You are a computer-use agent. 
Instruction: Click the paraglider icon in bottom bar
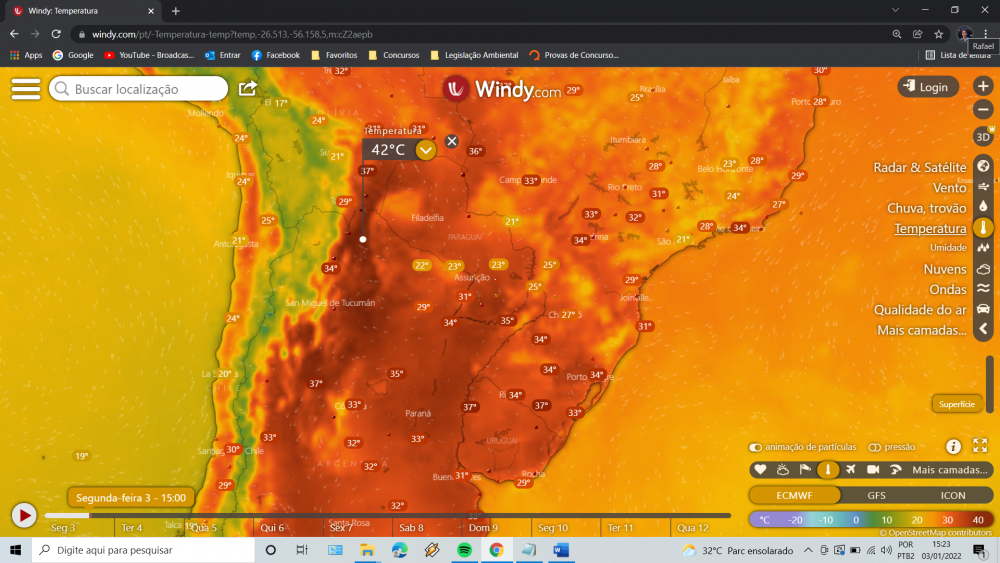(x=895, y=470)
